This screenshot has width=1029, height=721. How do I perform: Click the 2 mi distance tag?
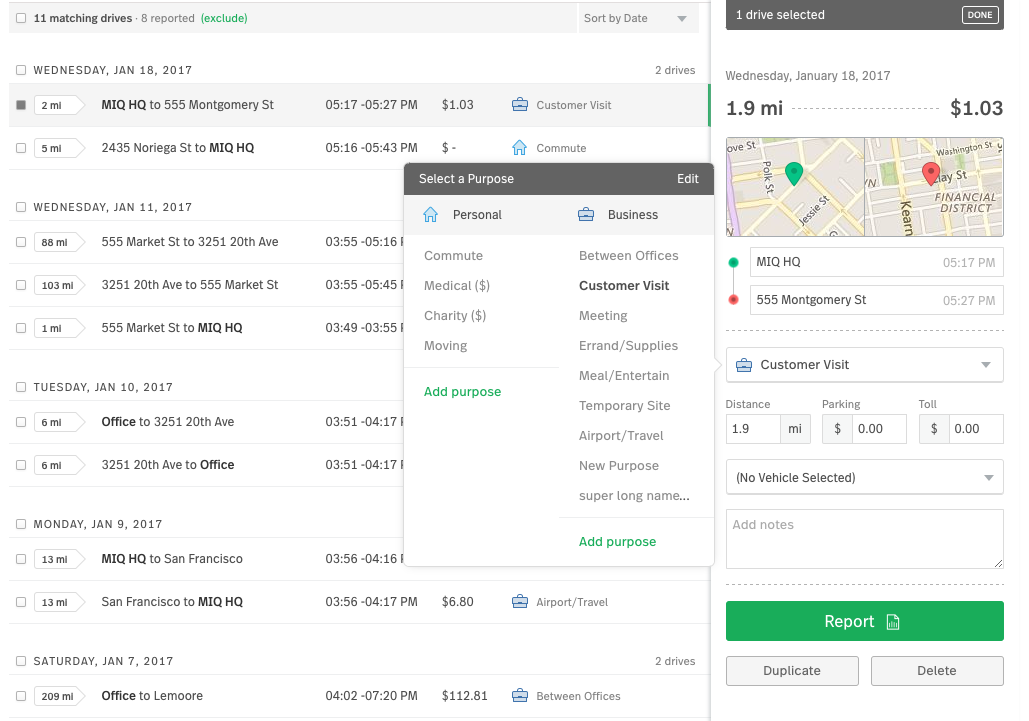[x=59, y=105]
